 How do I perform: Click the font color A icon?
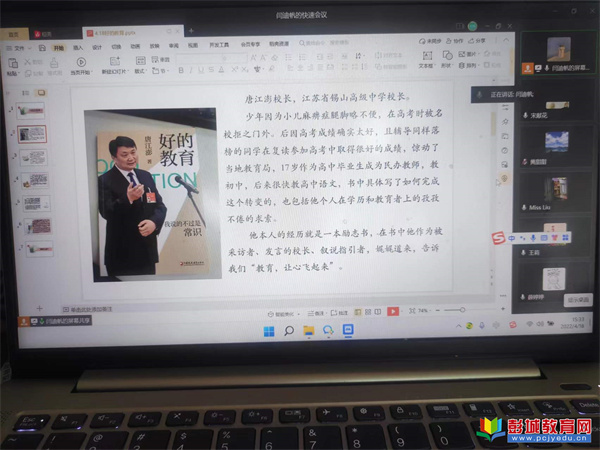click(222, 70)
